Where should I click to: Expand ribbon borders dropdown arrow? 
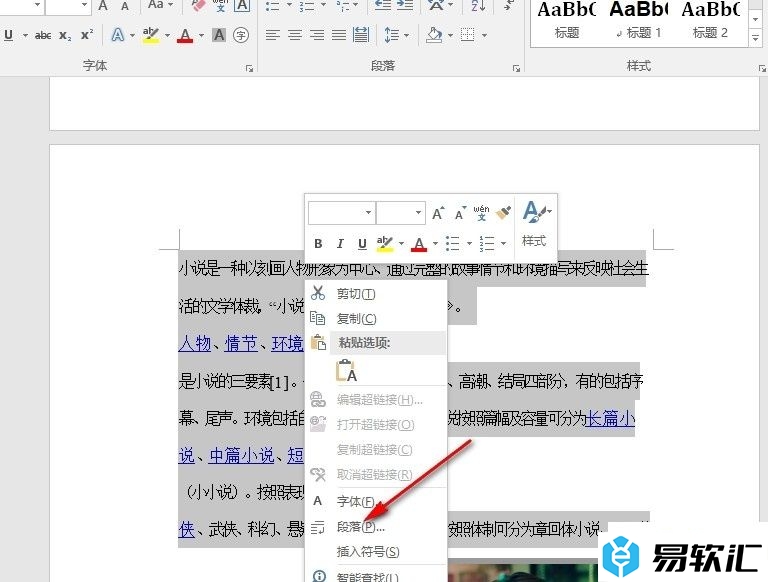click(x=484, y=35)
